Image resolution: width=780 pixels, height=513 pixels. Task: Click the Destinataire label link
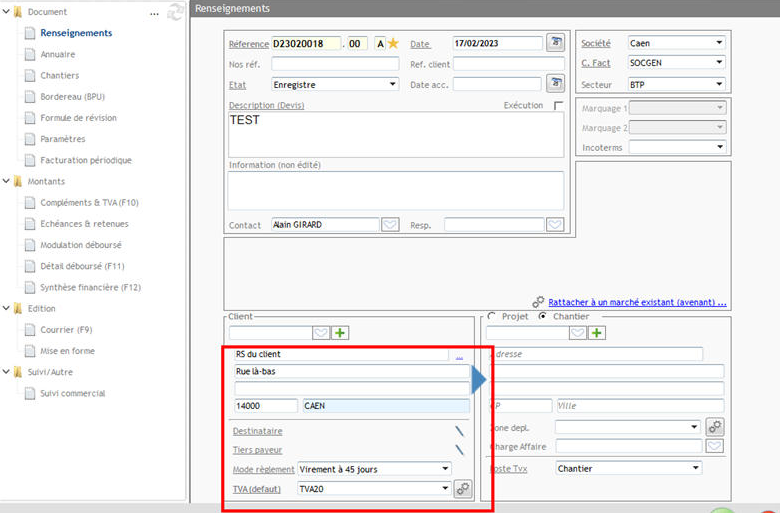coord(257,431)
